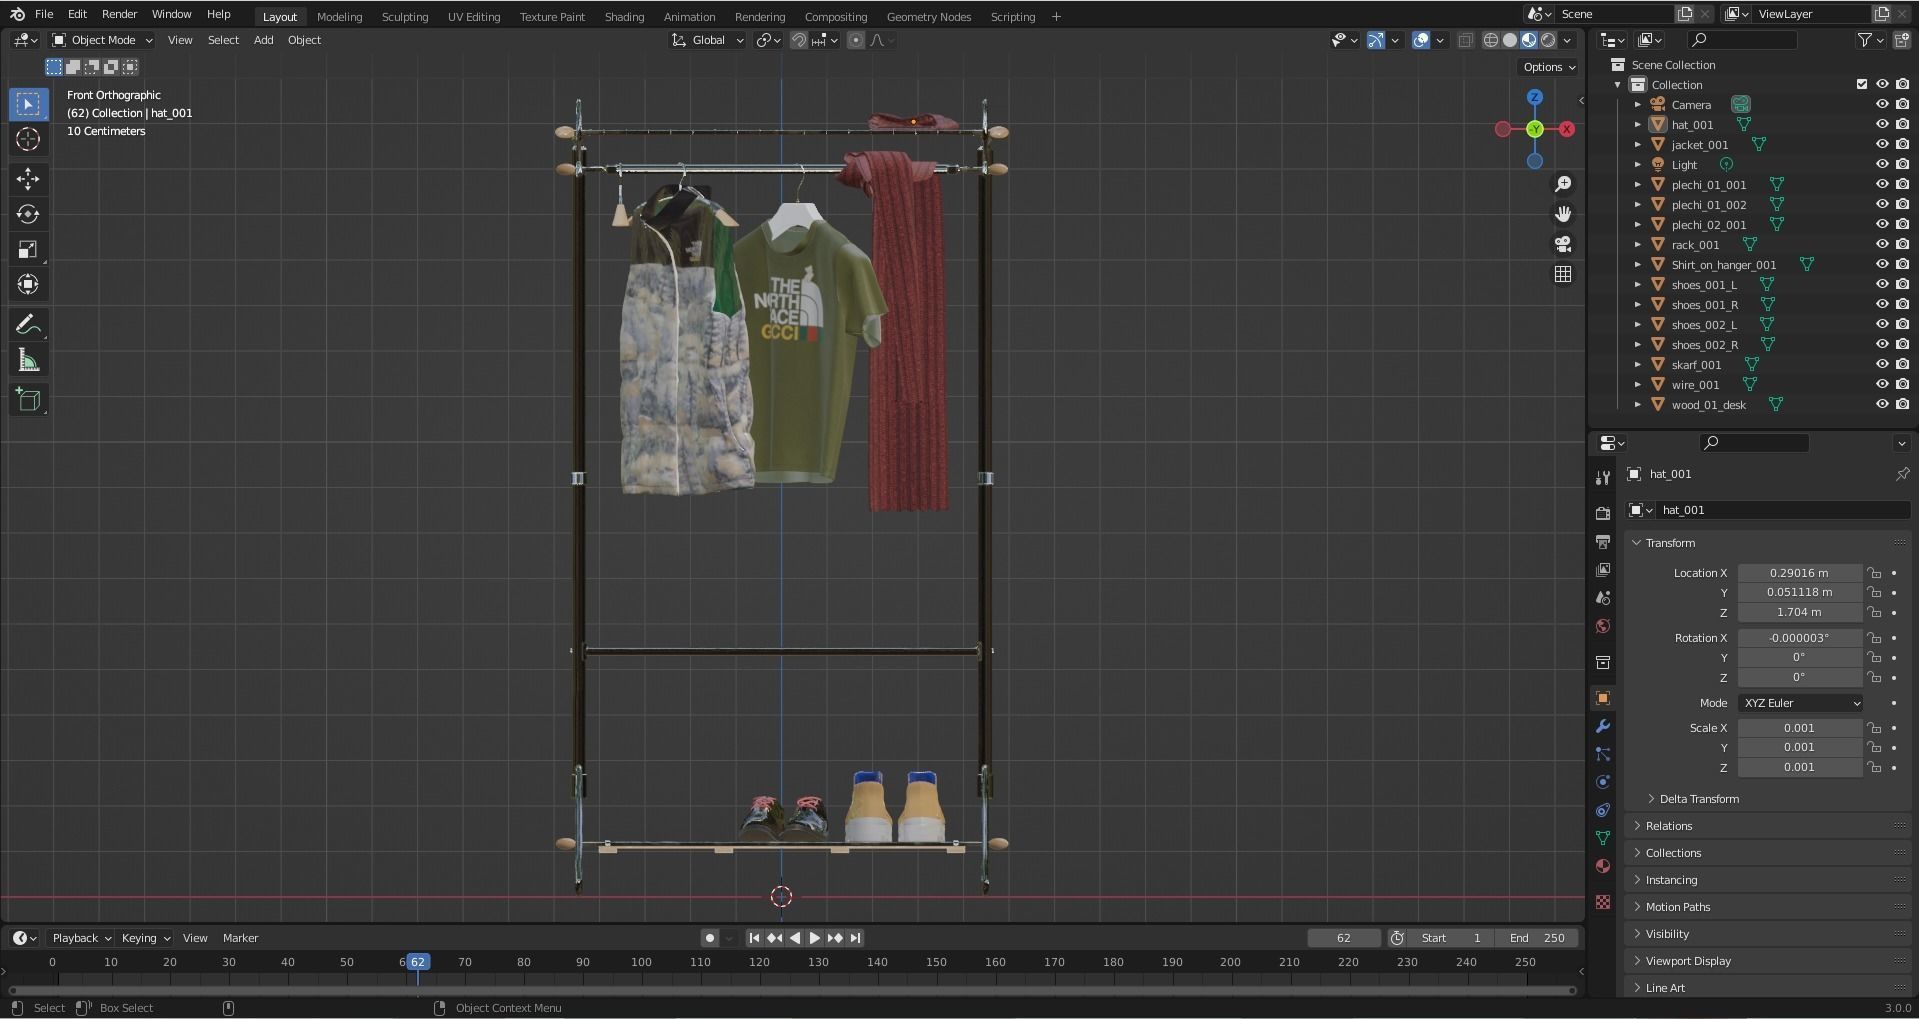Uncheck the Collection exclude checkbox
Viewport: 1919px width, 1019px height.
coord(1861,85)
